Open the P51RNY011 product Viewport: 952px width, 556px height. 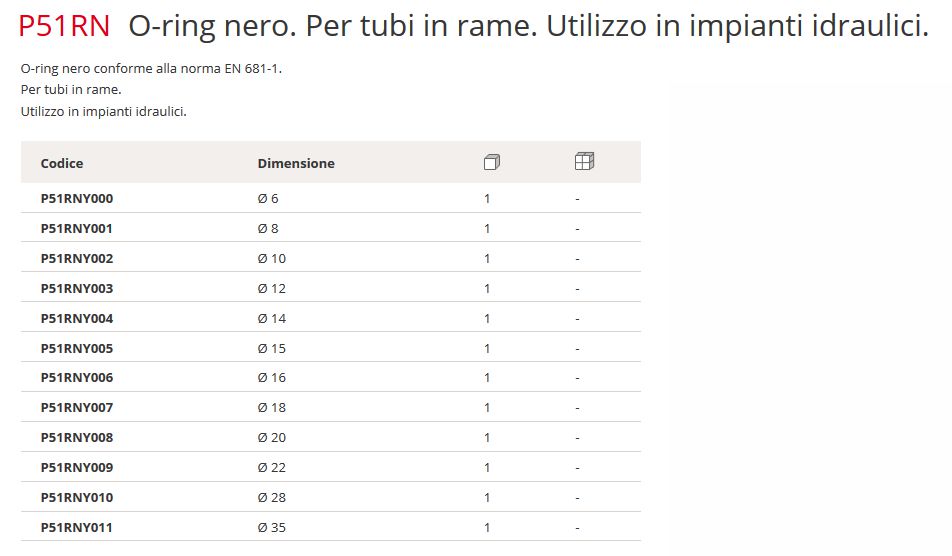[x=77, y=527]
